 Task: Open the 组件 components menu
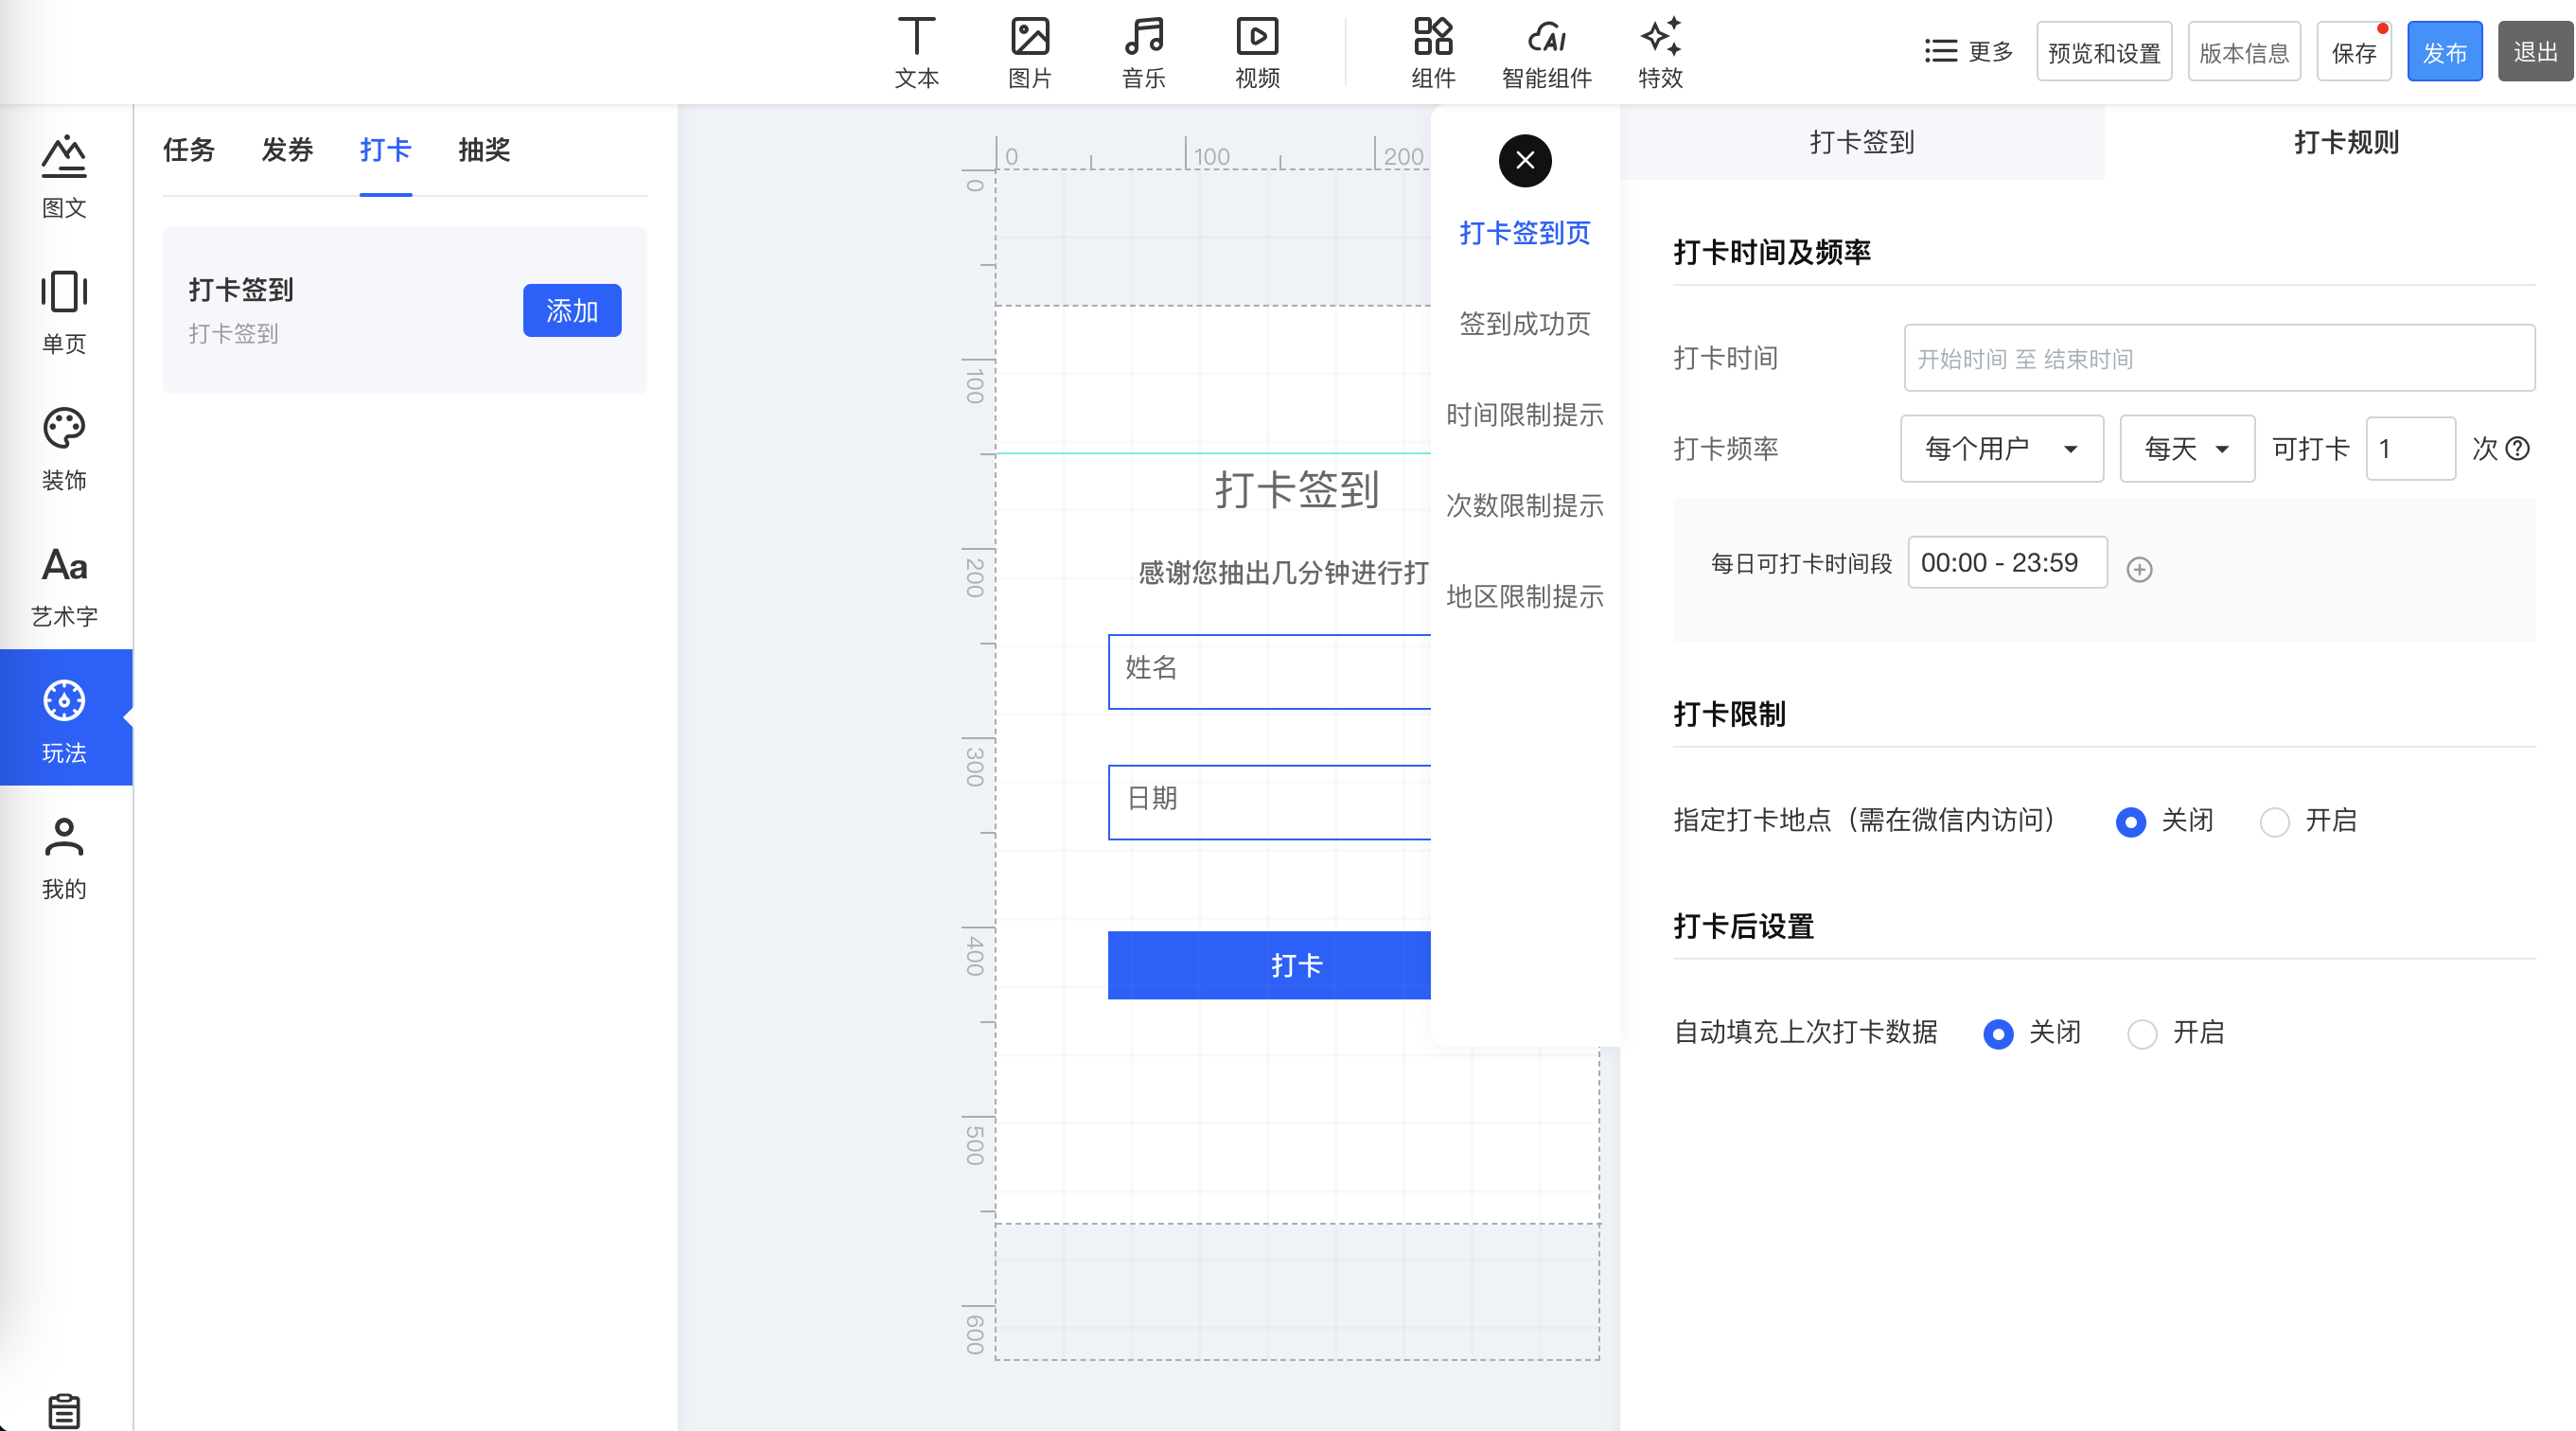tap(1433, 52)
